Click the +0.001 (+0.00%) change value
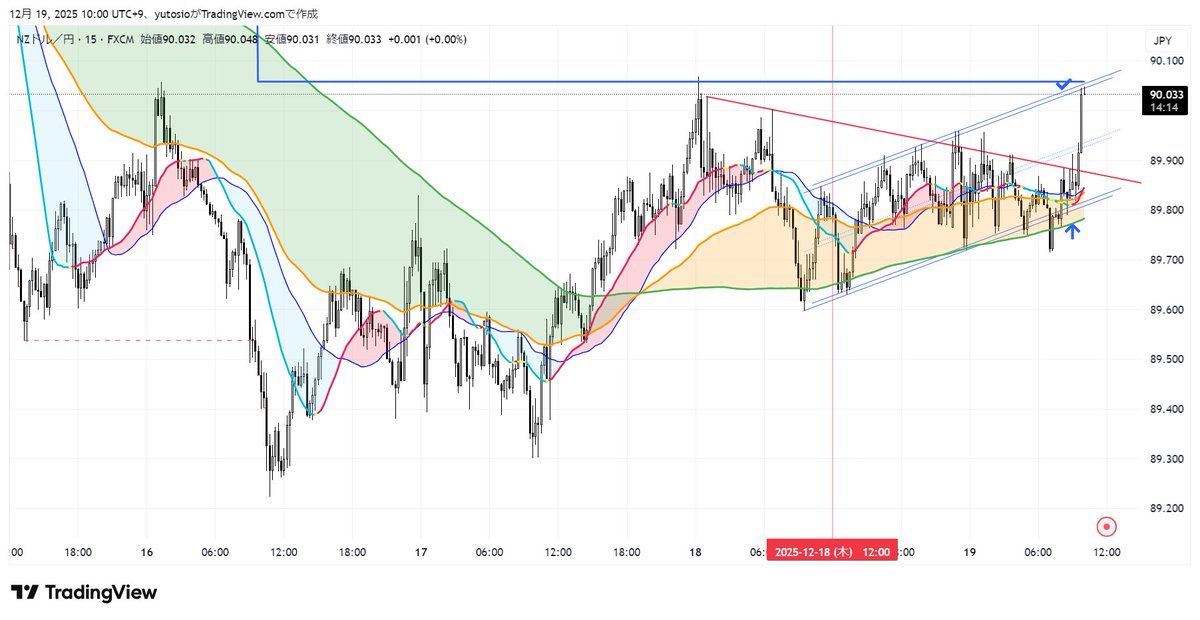1200x620 pixels. tap(428, 39)
